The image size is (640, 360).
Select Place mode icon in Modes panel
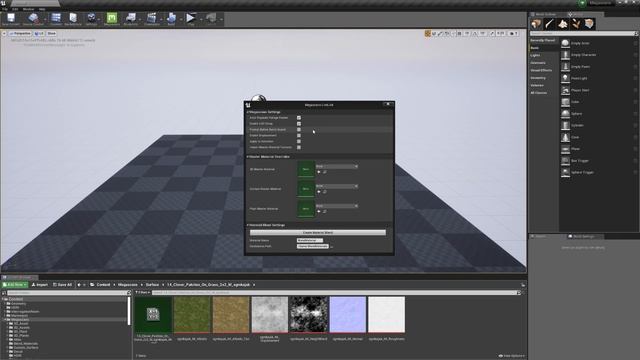536,24
